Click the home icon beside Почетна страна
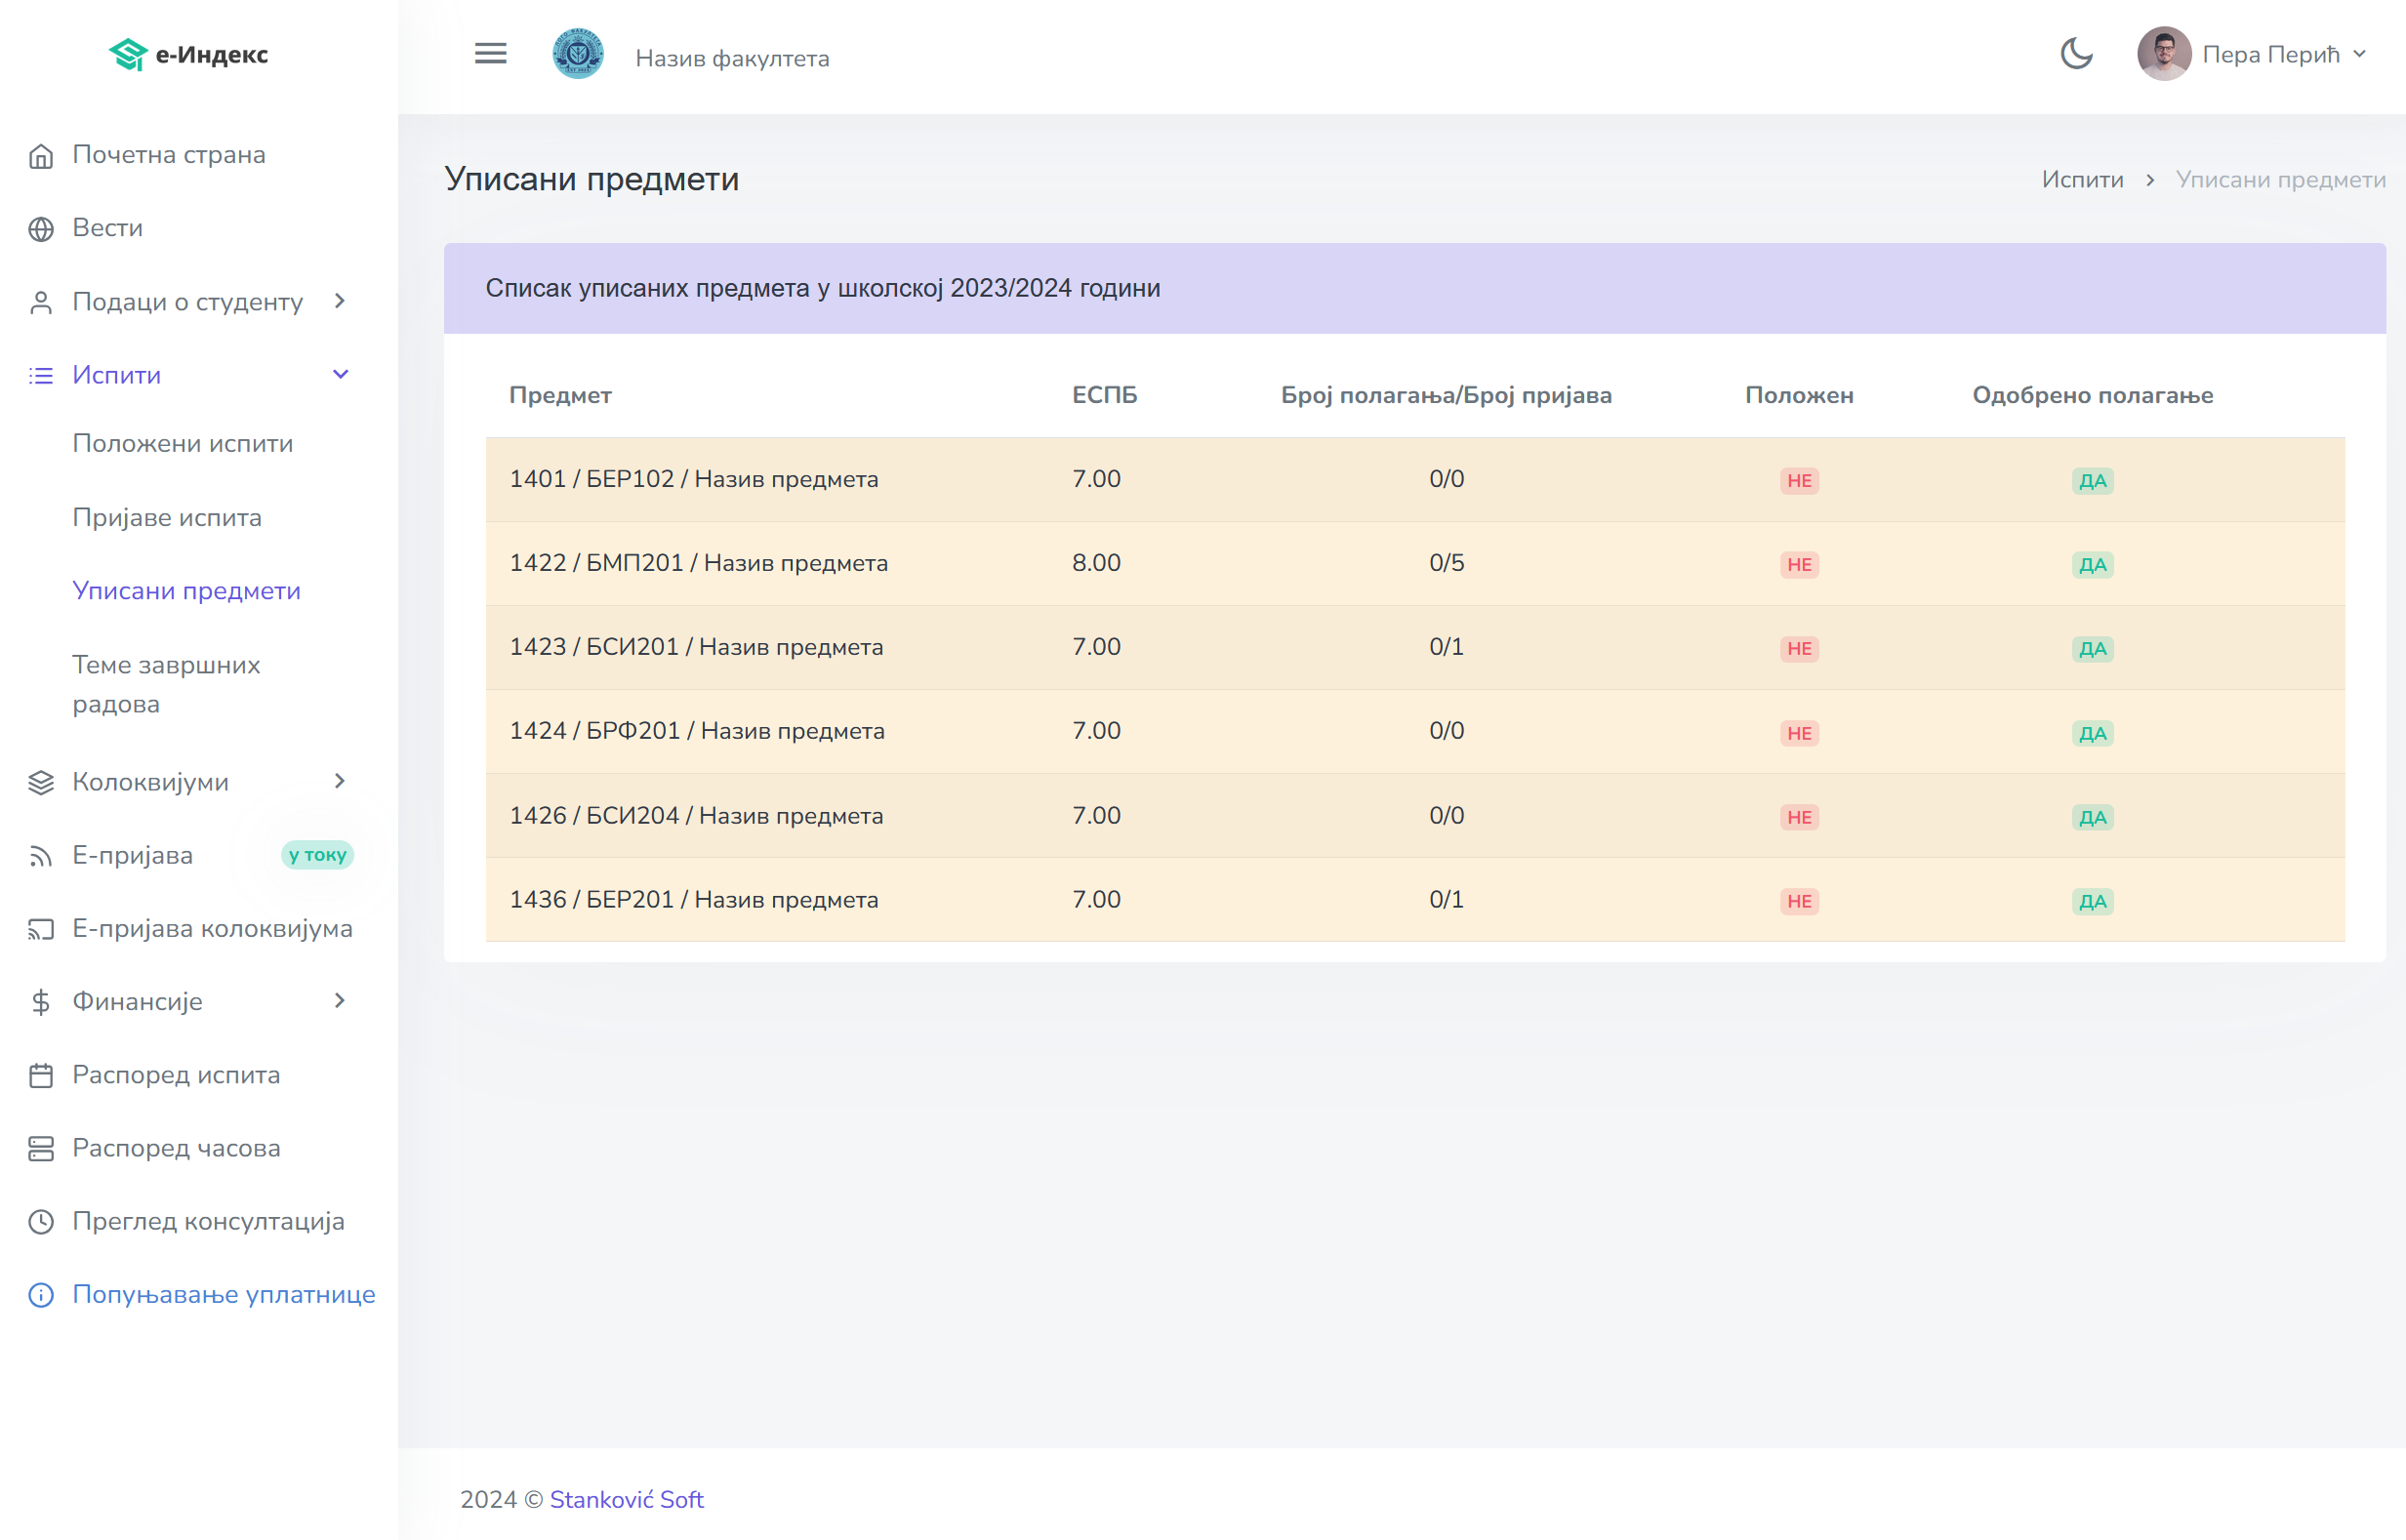 41,156
